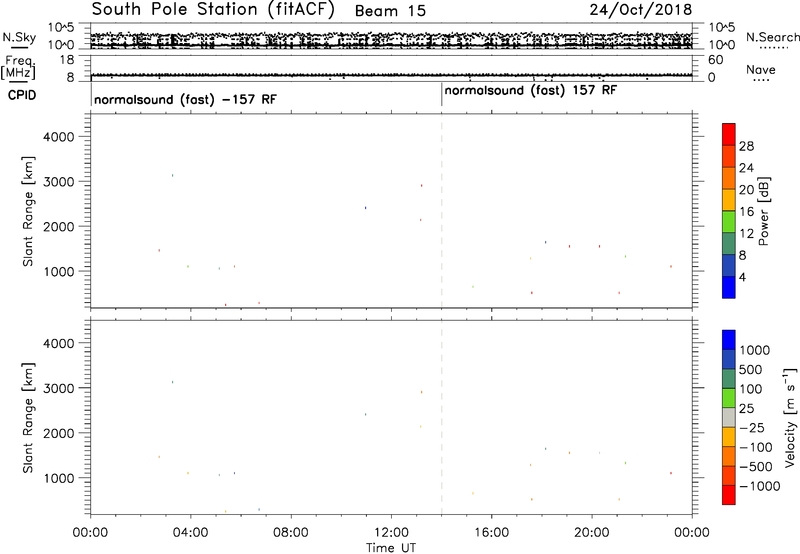Viewport: 800px width, 554px height.
Task: Pick the grey Velocity segment between 25 and -25
Action: coord(729,417)
